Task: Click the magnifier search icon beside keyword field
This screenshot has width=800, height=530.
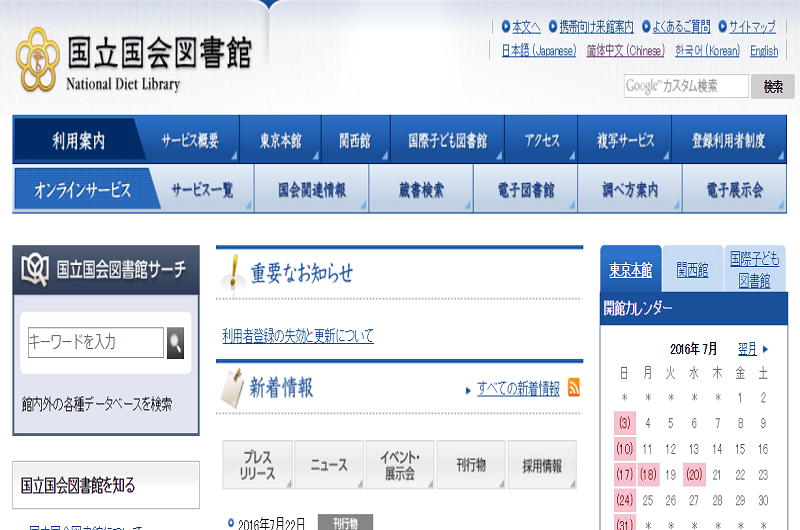Action: pos(176,342)
